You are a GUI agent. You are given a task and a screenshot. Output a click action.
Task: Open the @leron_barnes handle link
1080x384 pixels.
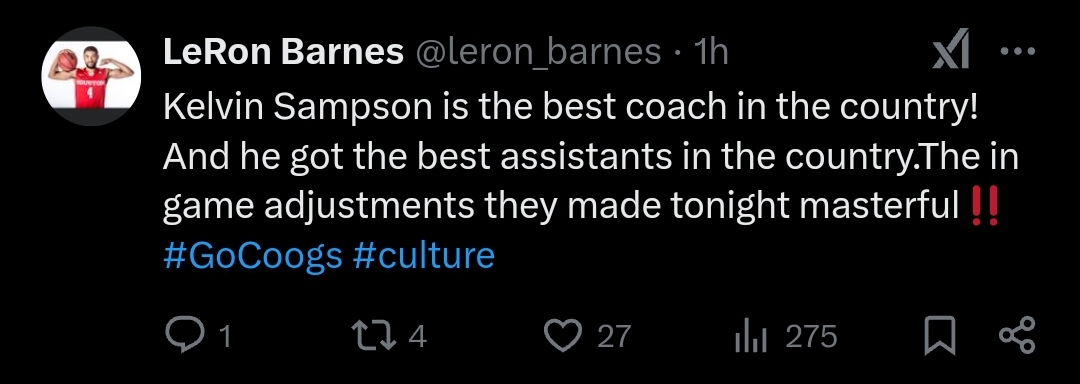pyautogui.click(x=536, y=52)
